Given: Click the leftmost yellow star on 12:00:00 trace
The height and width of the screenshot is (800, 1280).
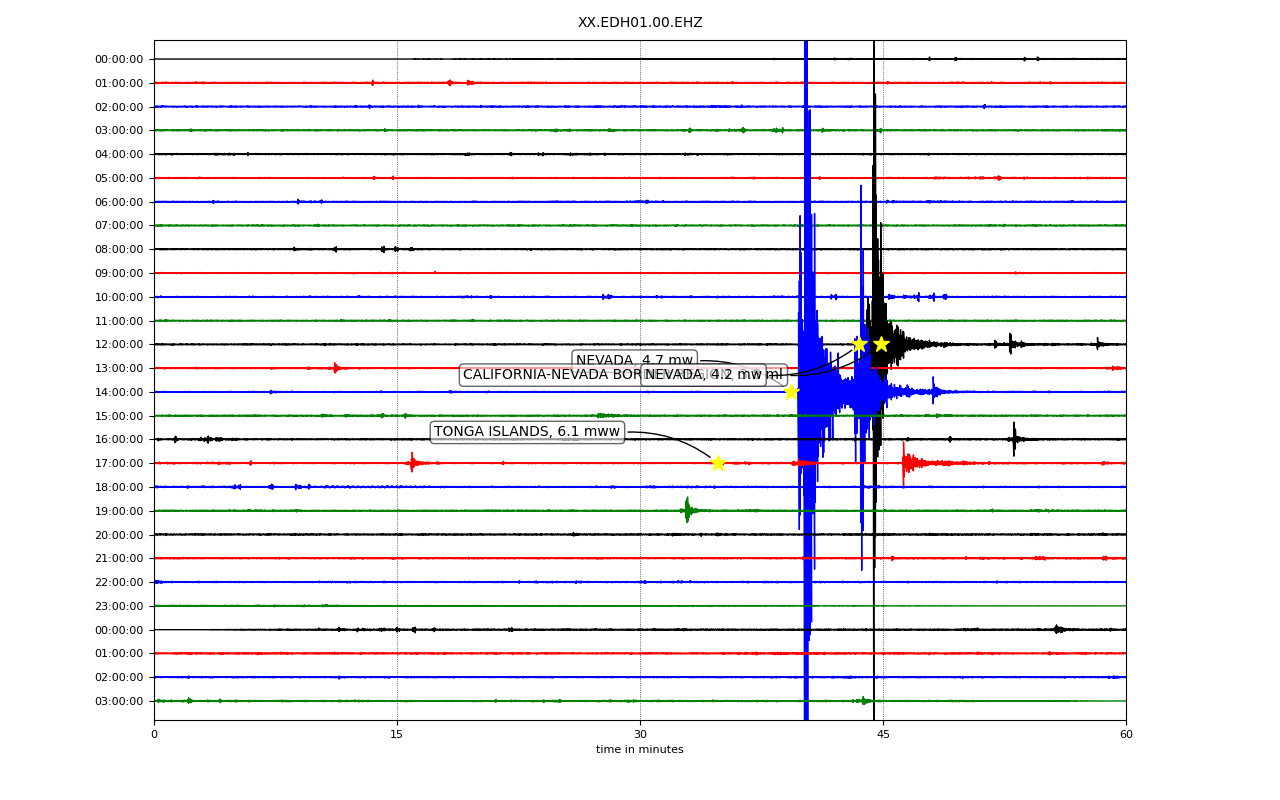Looking at the screenshot, I should point(859,344).
